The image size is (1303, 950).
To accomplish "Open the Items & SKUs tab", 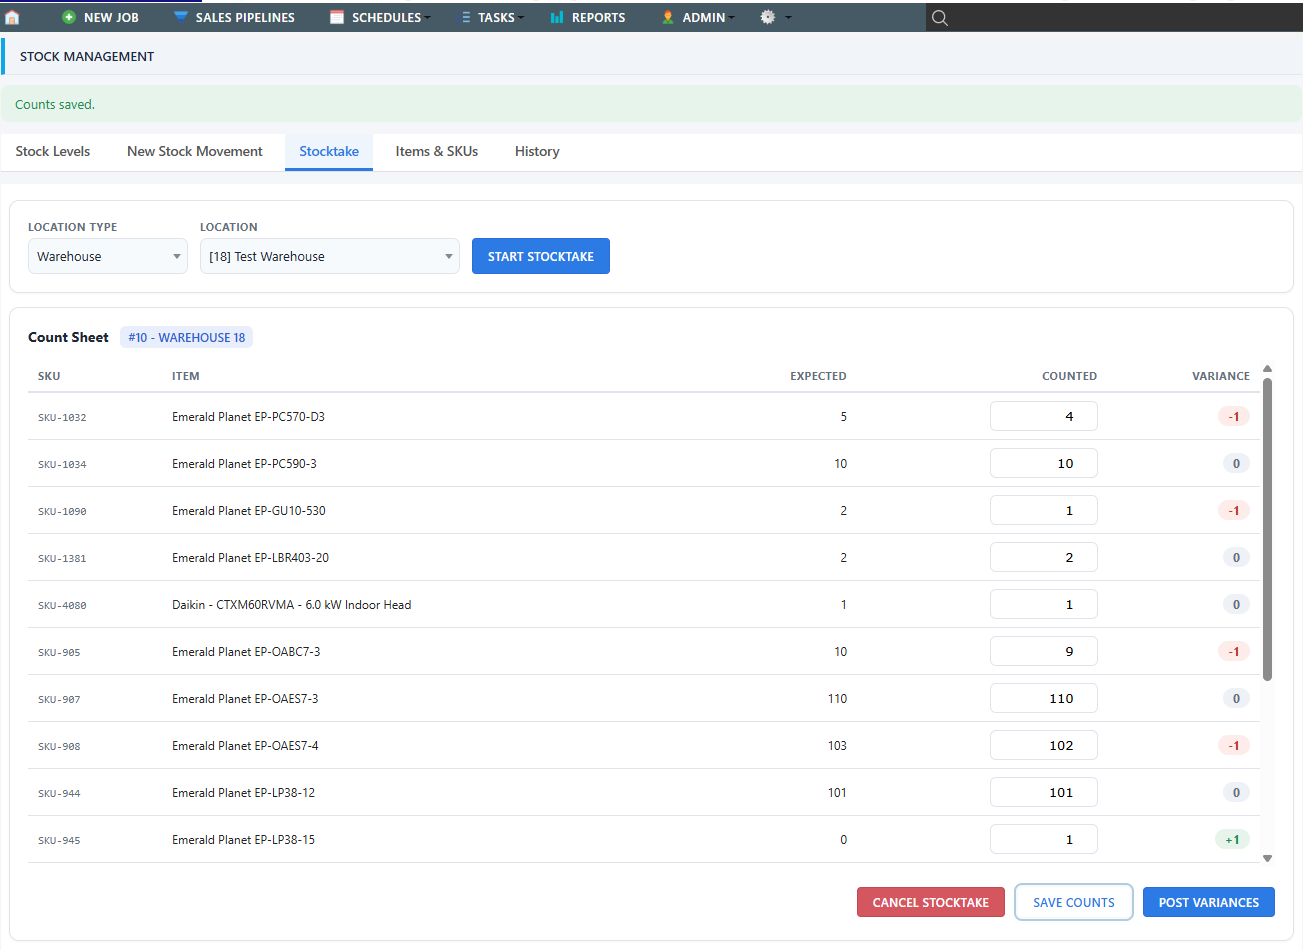I will (x=437, y=151).
